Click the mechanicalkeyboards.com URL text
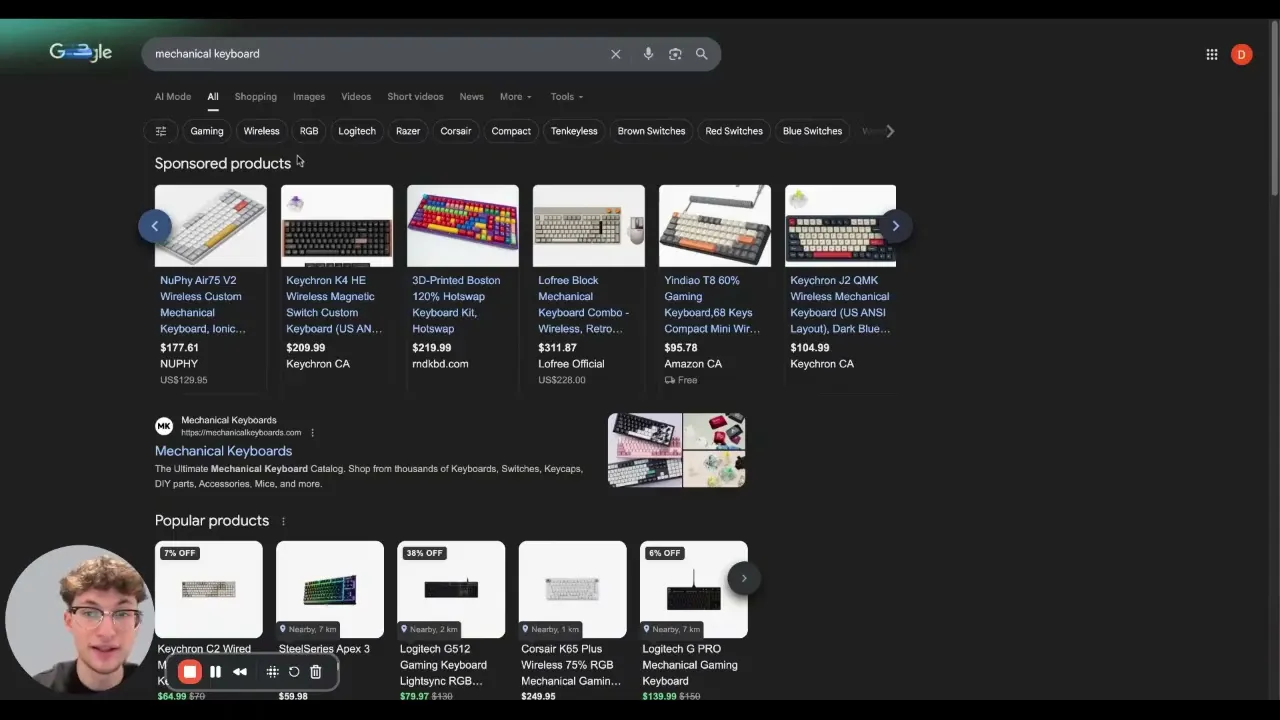Image resolution: width=1280 pixels, height=720 pixels. [x=241, y=433]
